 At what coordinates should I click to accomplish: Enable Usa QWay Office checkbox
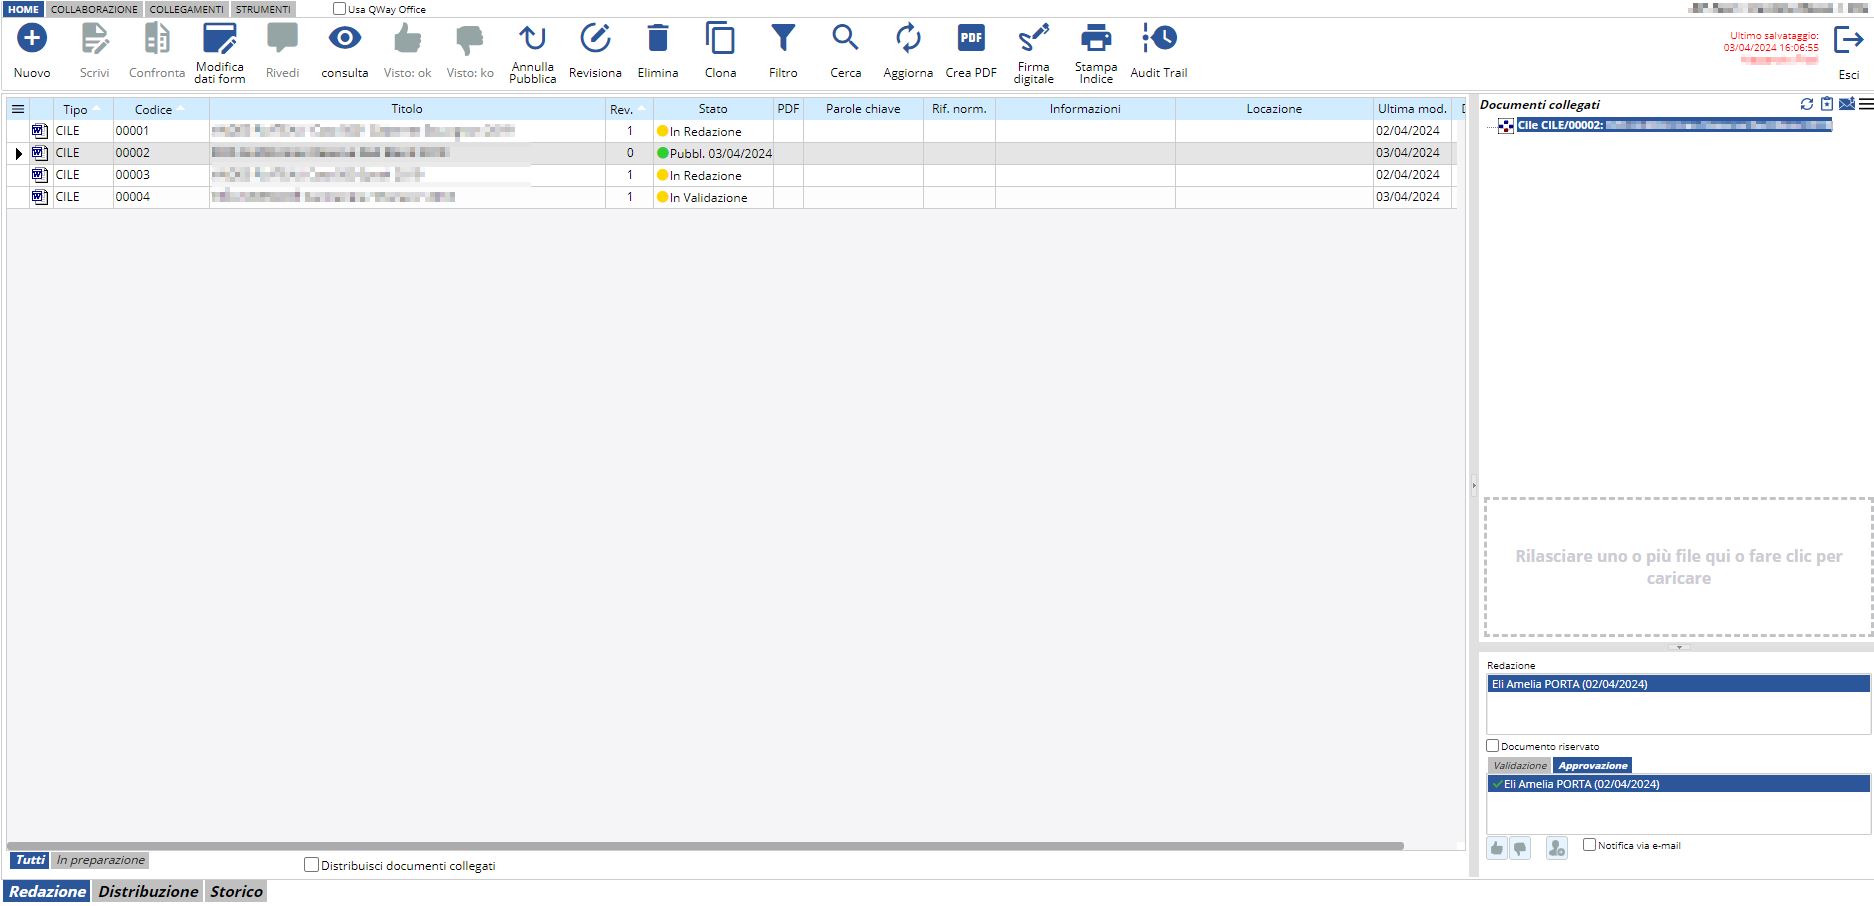pos(339,9)
